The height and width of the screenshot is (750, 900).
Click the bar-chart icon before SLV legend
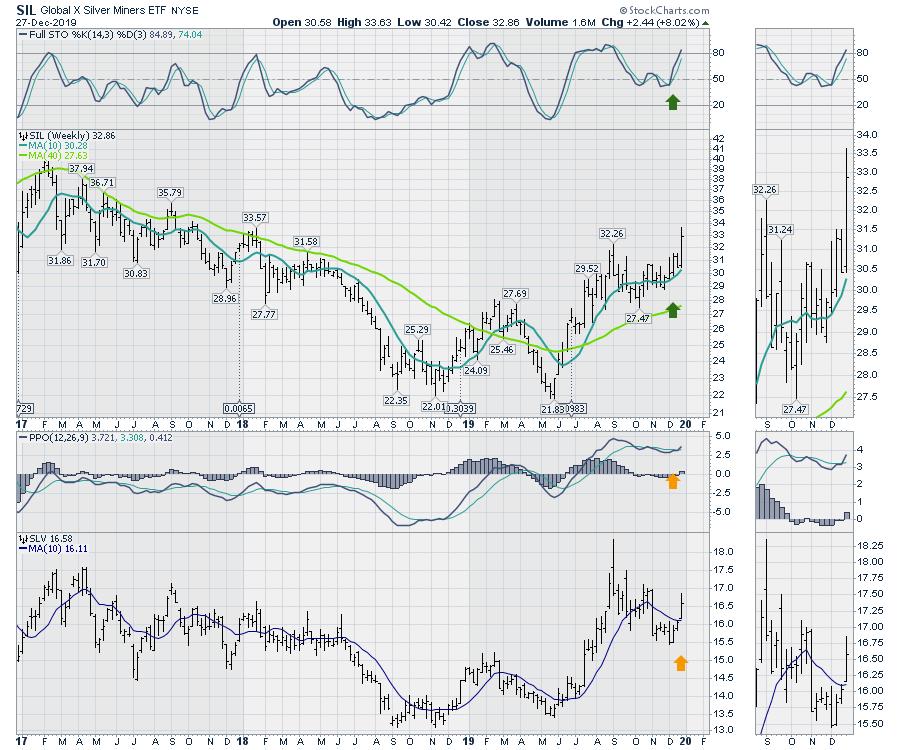[x=22, y=539]
